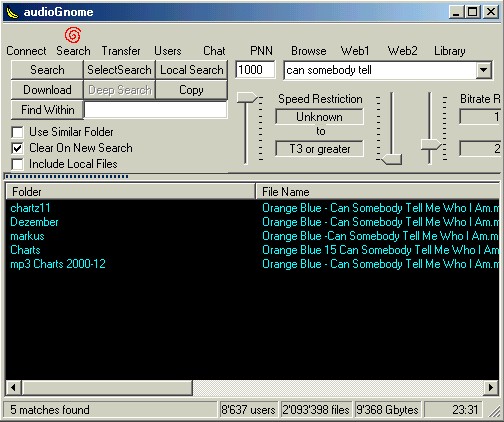Click the 9'368 Gbytes status cell

click(387, 410)
